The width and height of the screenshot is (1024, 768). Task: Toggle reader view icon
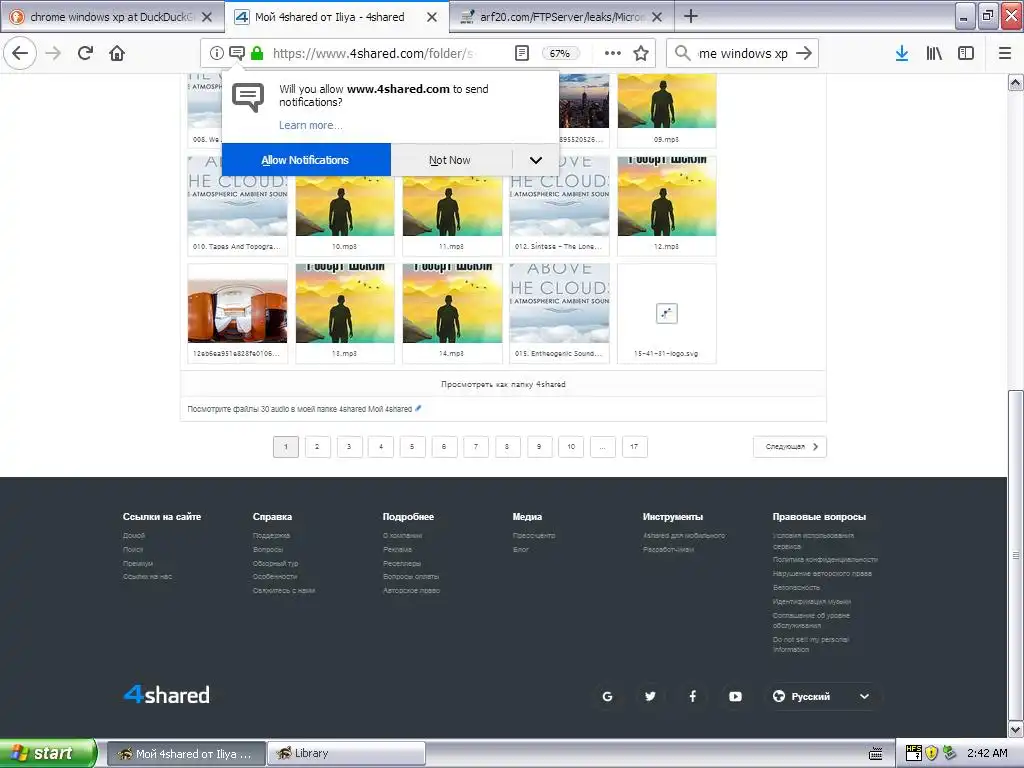point(521,53)
